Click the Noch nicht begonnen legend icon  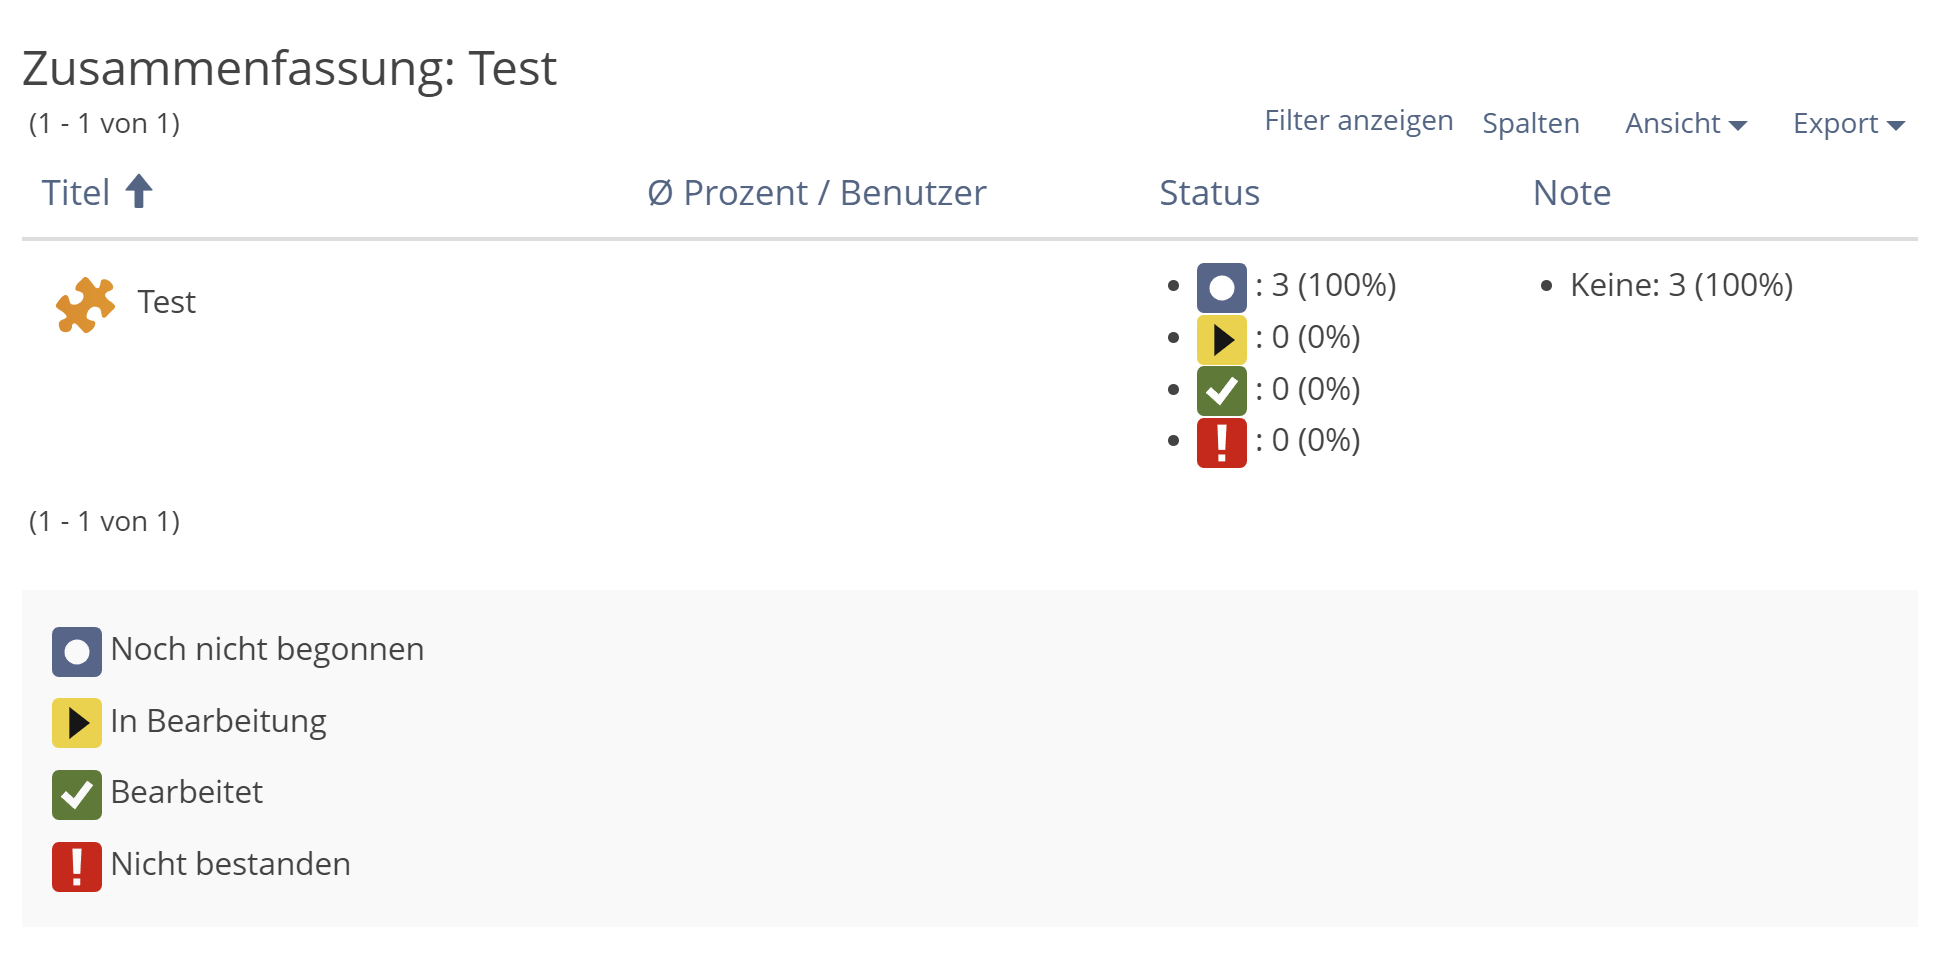click(77, 652)
